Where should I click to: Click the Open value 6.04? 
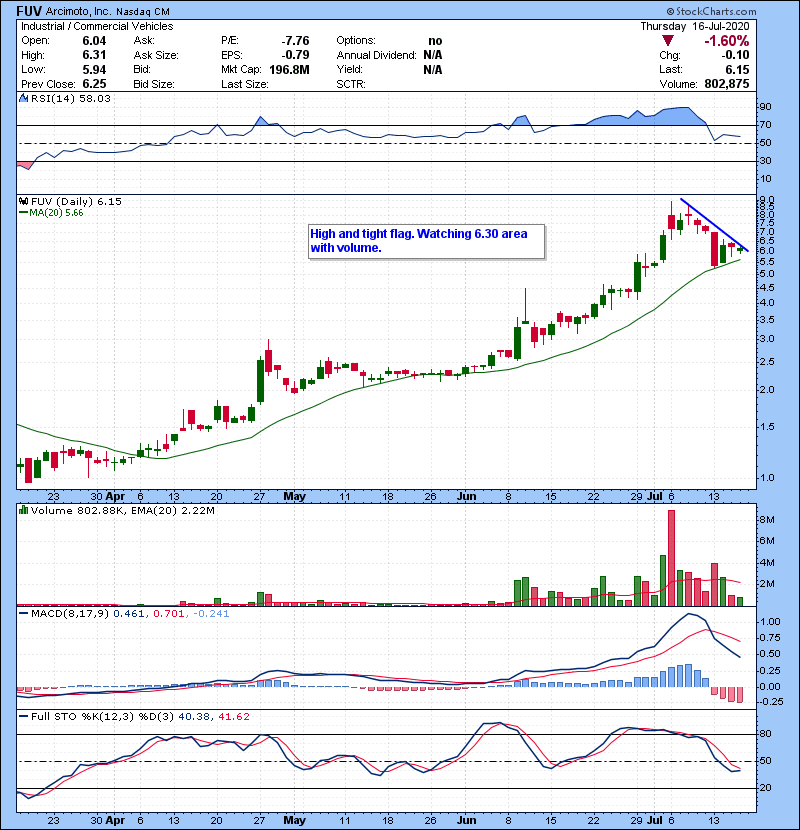point(94,41)
